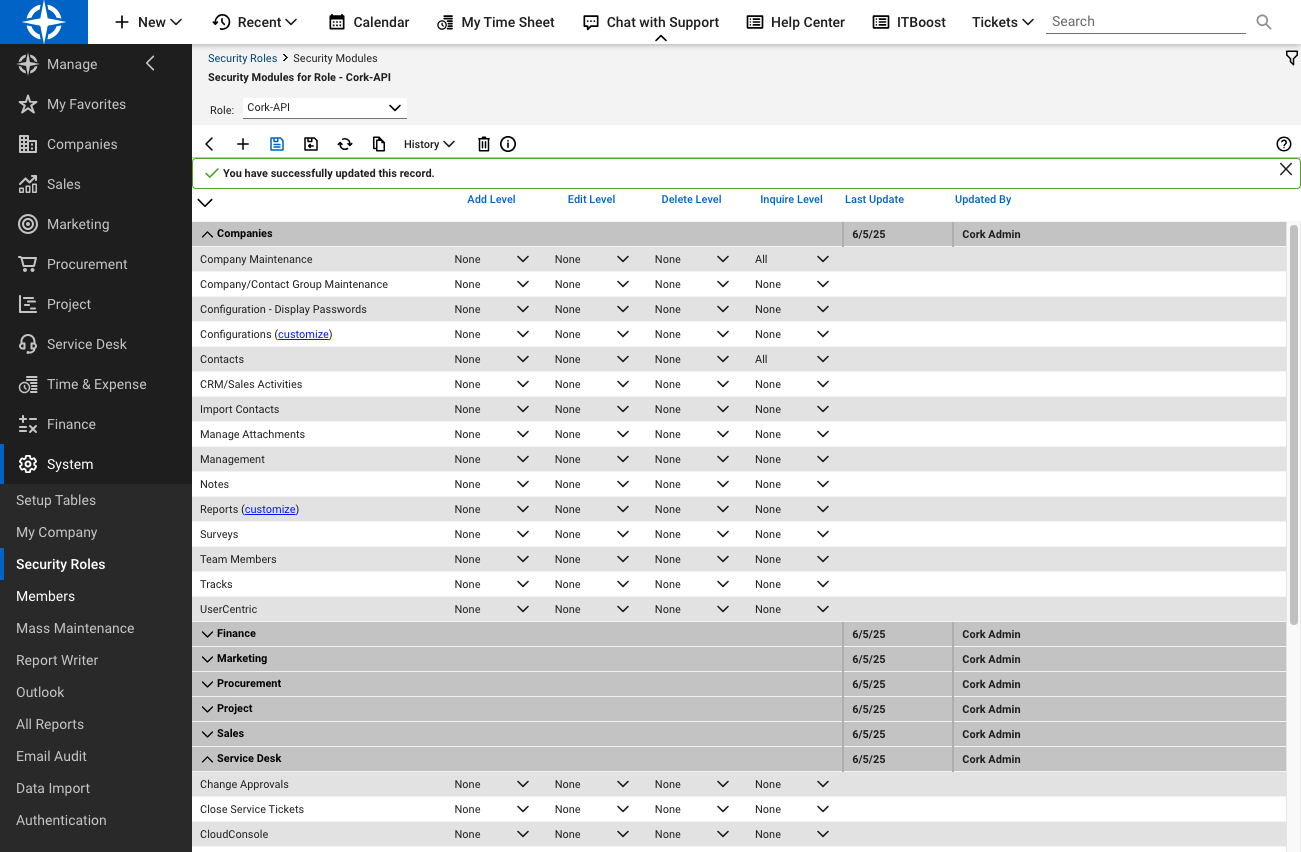Screen dimensions: 1301x852
Task: Open Chat with Support
Action: (651, 22)
